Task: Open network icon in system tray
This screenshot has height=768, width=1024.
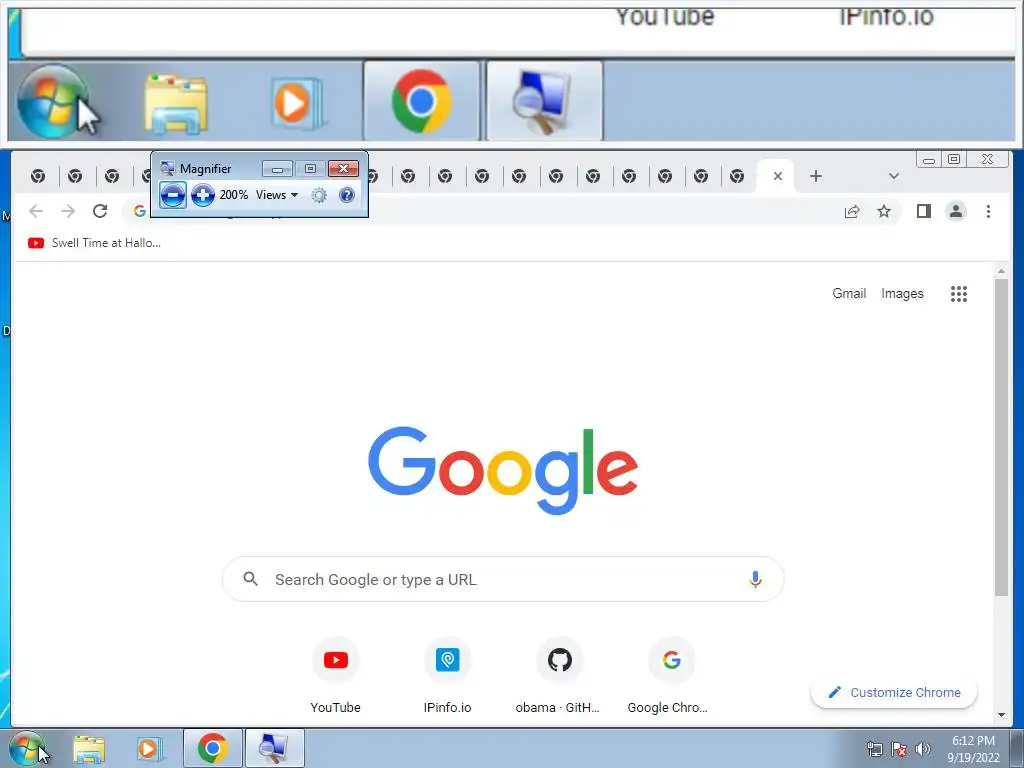Action: point(874,749)
